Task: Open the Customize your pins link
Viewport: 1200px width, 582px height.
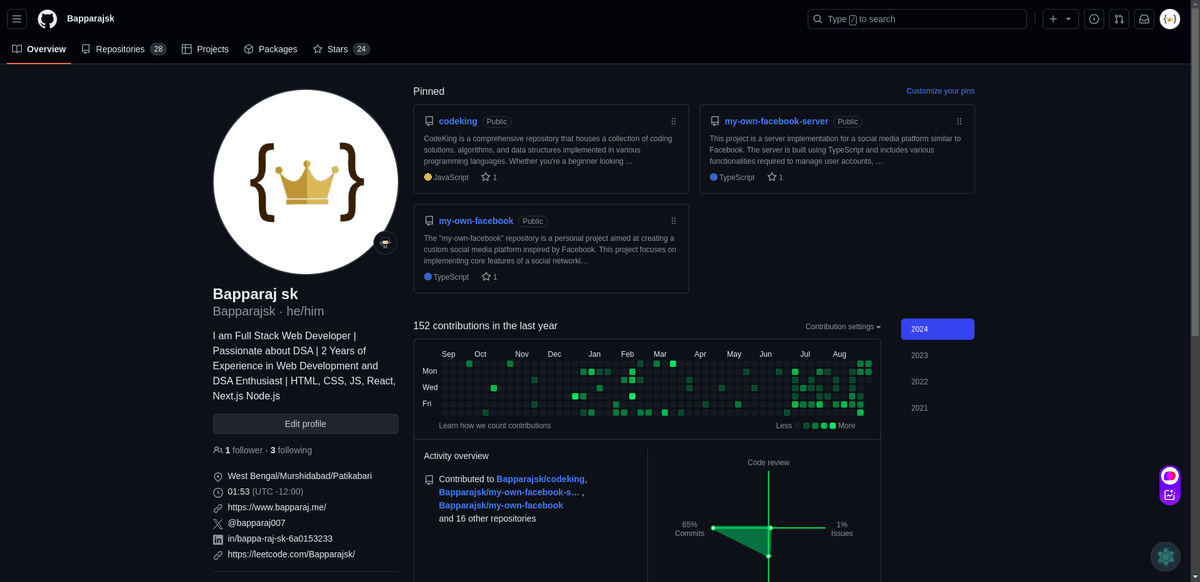Action: (x=940, y=90)
